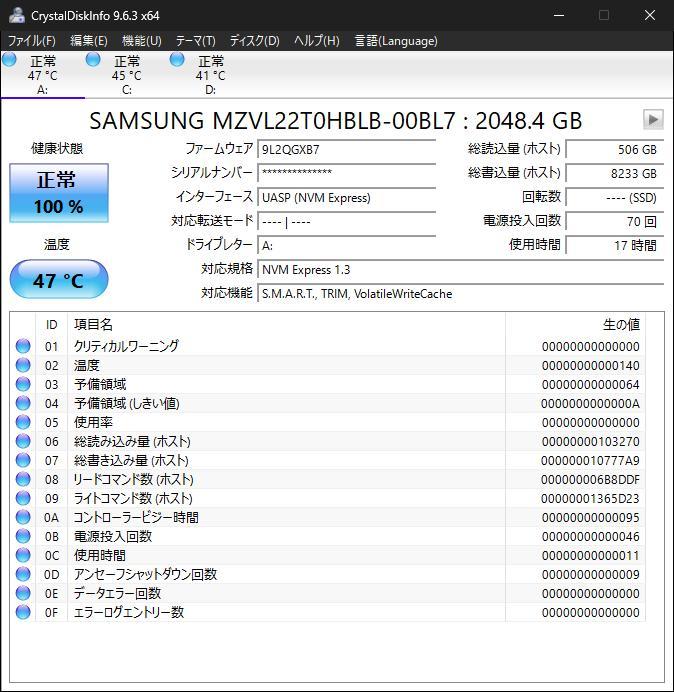Click raw value 000000006B8DDF
The image size is (674, 692).
pyautogui.click(x=590, y=480)
